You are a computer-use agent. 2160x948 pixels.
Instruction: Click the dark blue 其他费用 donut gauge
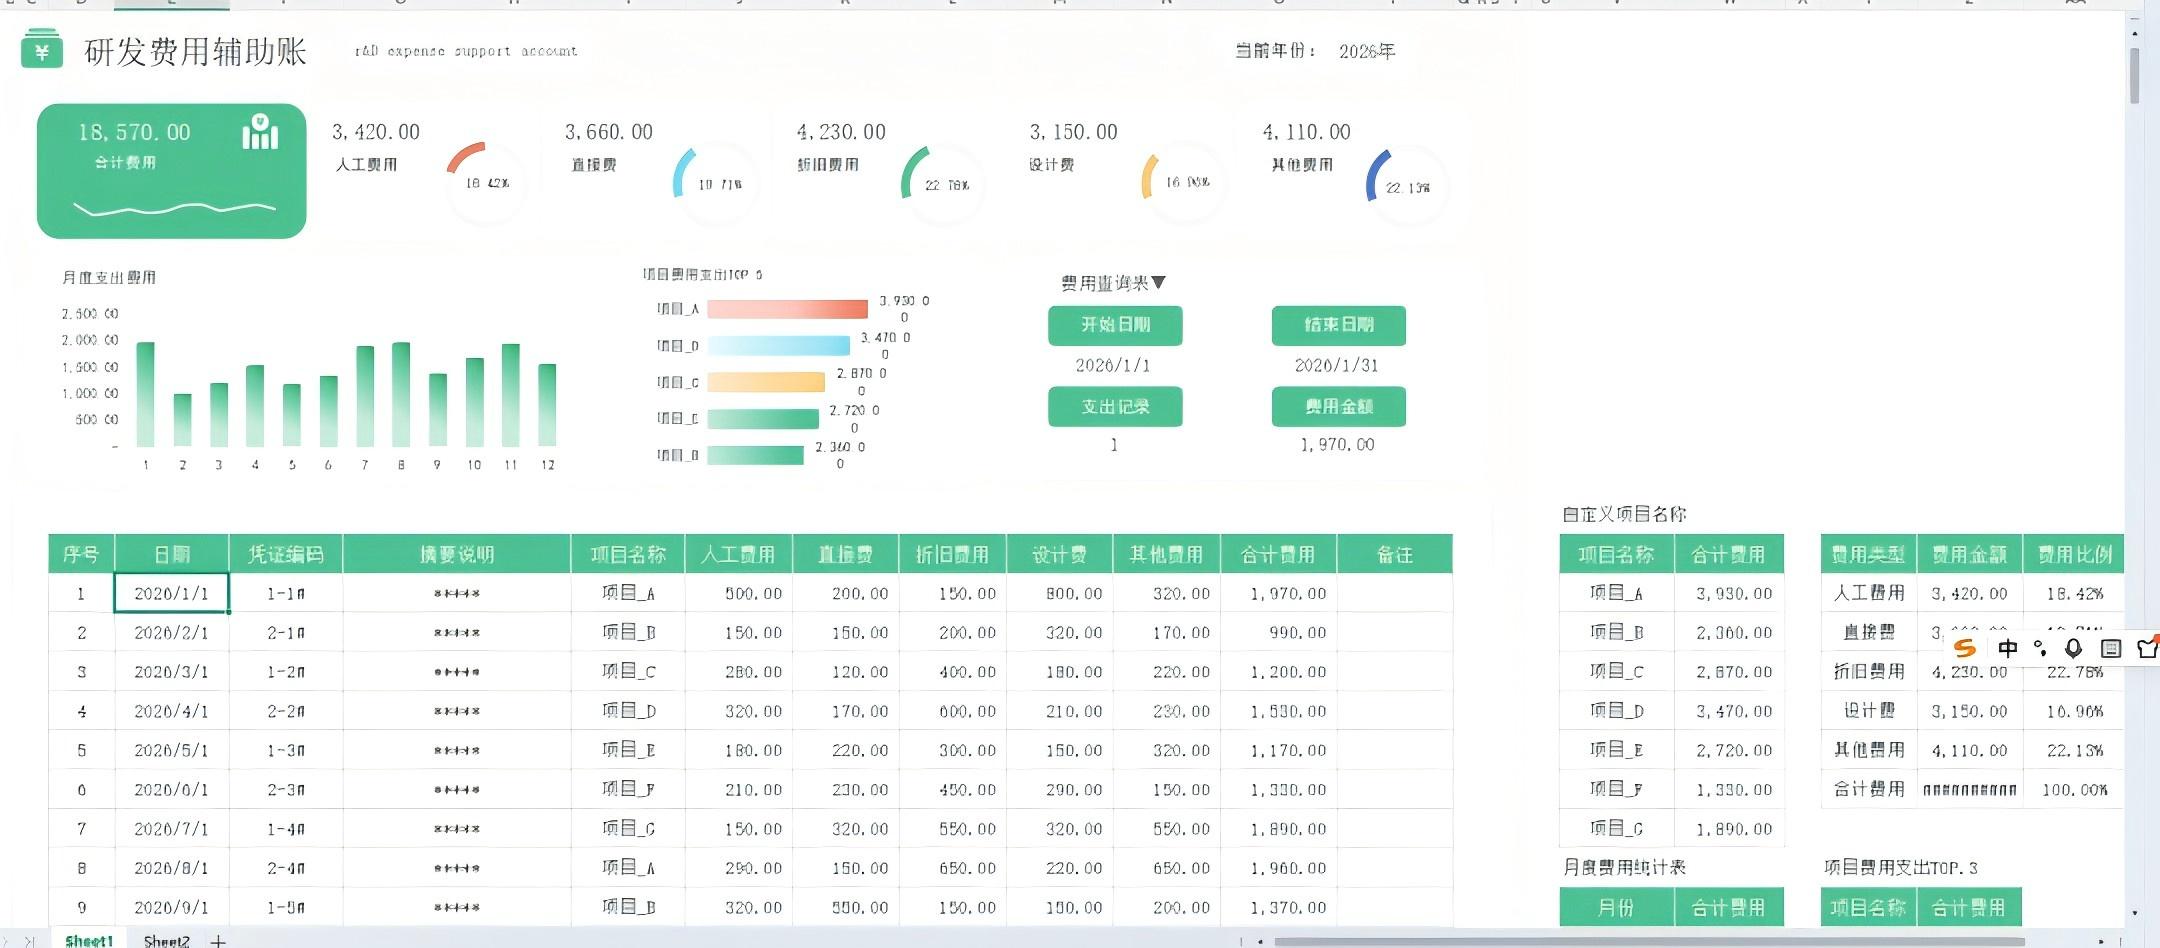(x=1407, y=186)
